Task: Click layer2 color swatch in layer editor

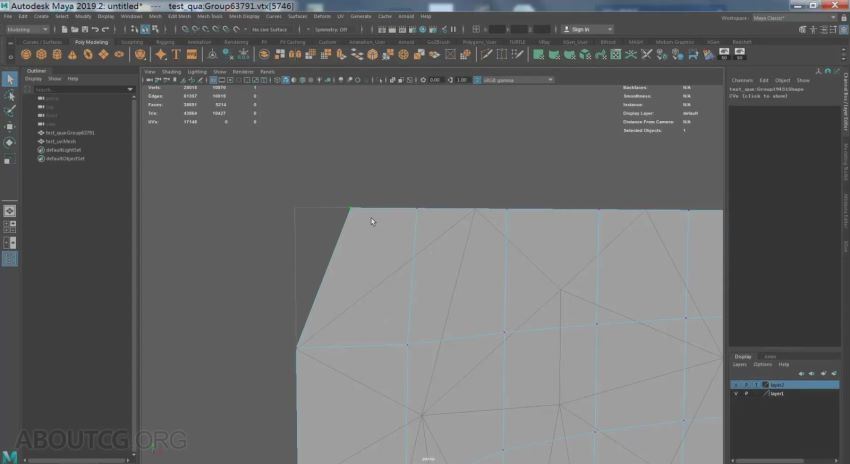Action: (766, 385)
